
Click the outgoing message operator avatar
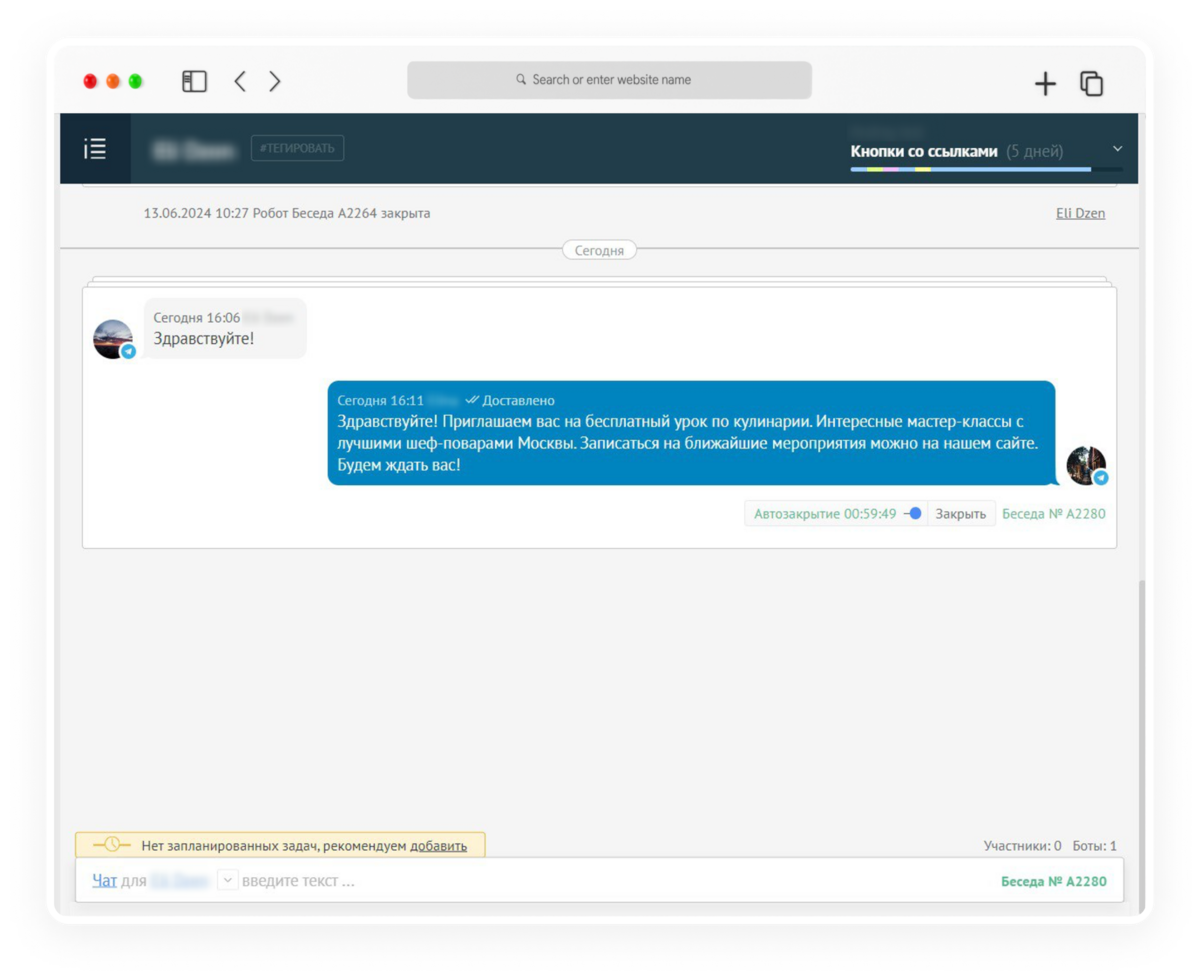pos(1086,466)
